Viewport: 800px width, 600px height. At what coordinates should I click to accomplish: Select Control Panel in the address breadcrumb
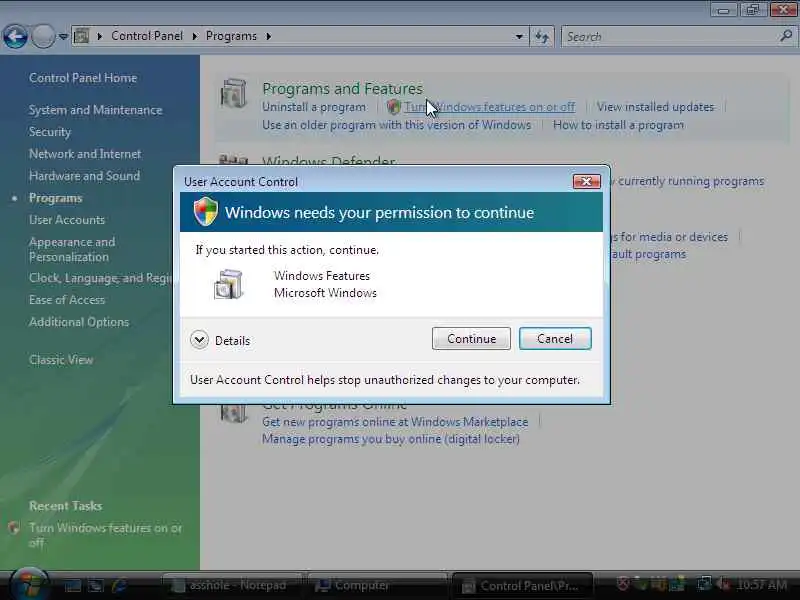pyautogui.click(x=147, y=36)
